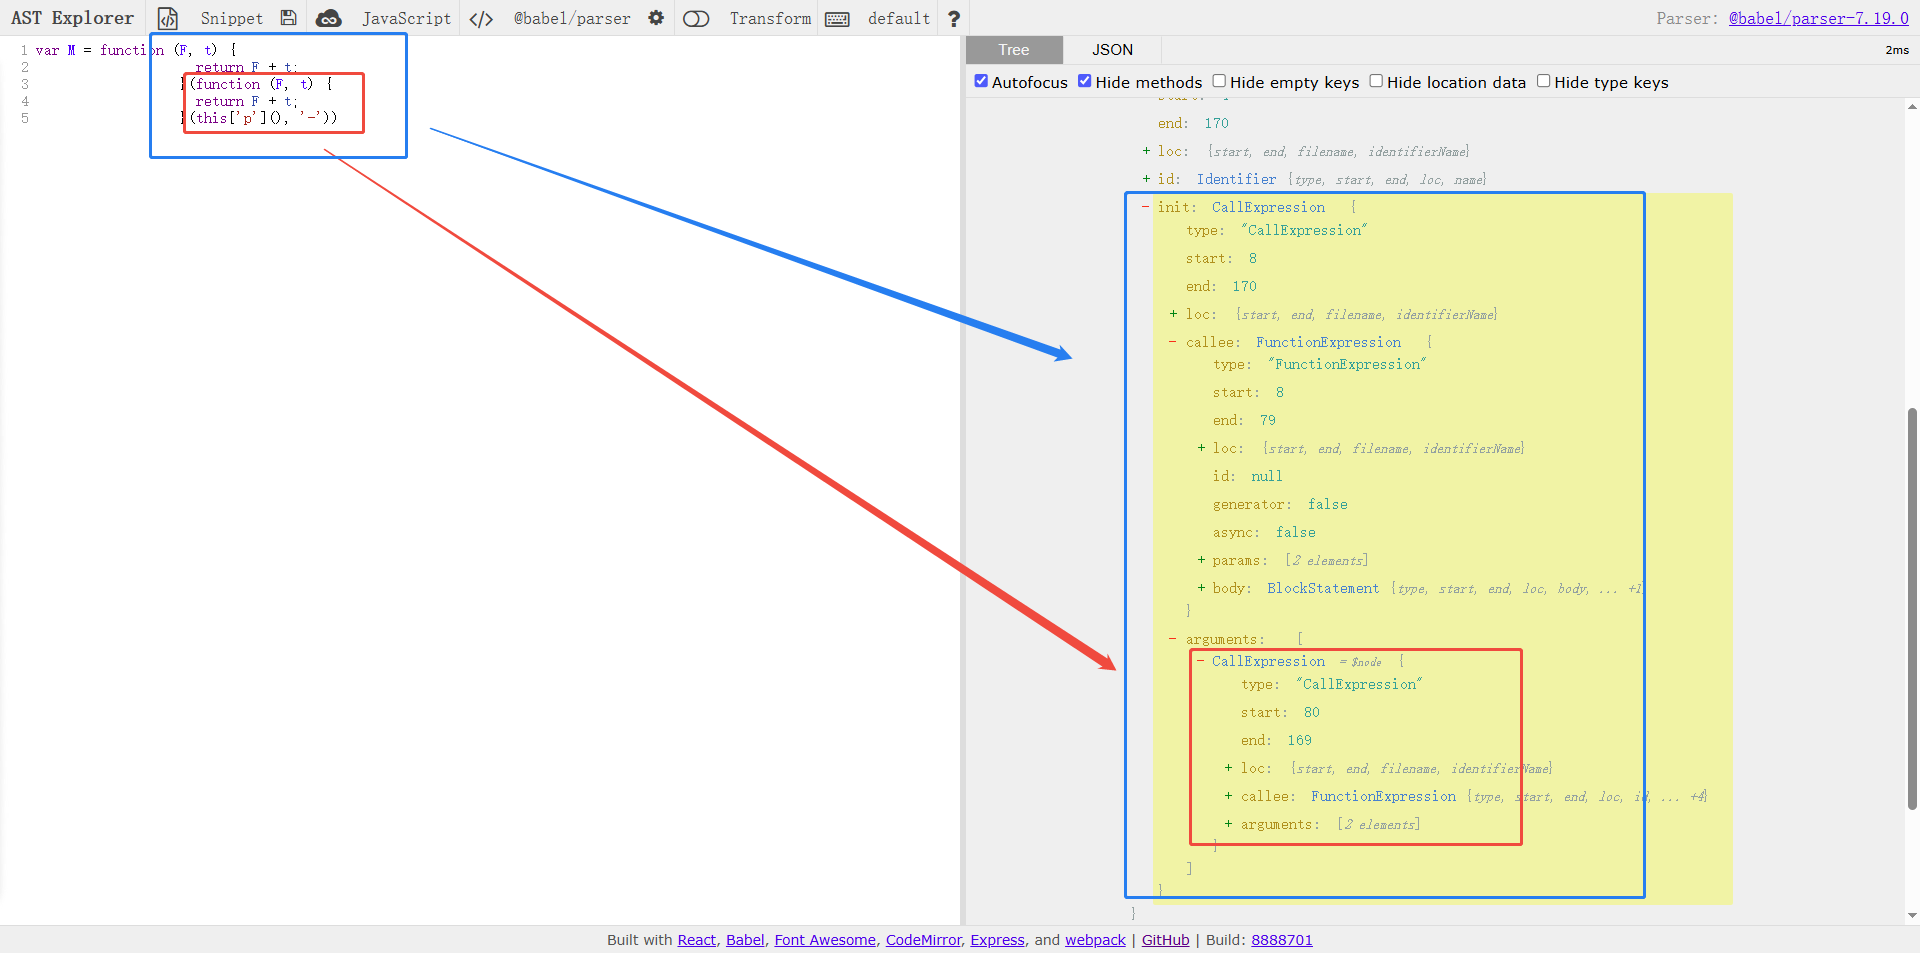Click the save floppy disk icon

coord(288,18)
